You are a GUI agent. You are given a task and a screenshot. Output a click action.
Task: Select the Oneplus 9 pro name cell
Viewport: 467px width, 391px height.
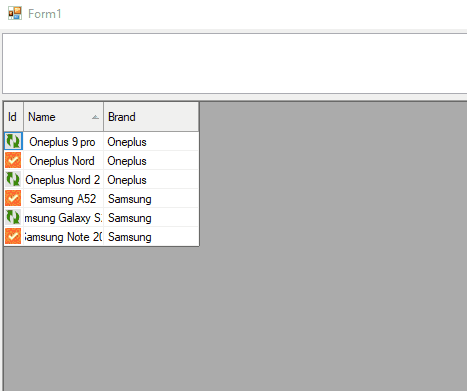point(63,141)
